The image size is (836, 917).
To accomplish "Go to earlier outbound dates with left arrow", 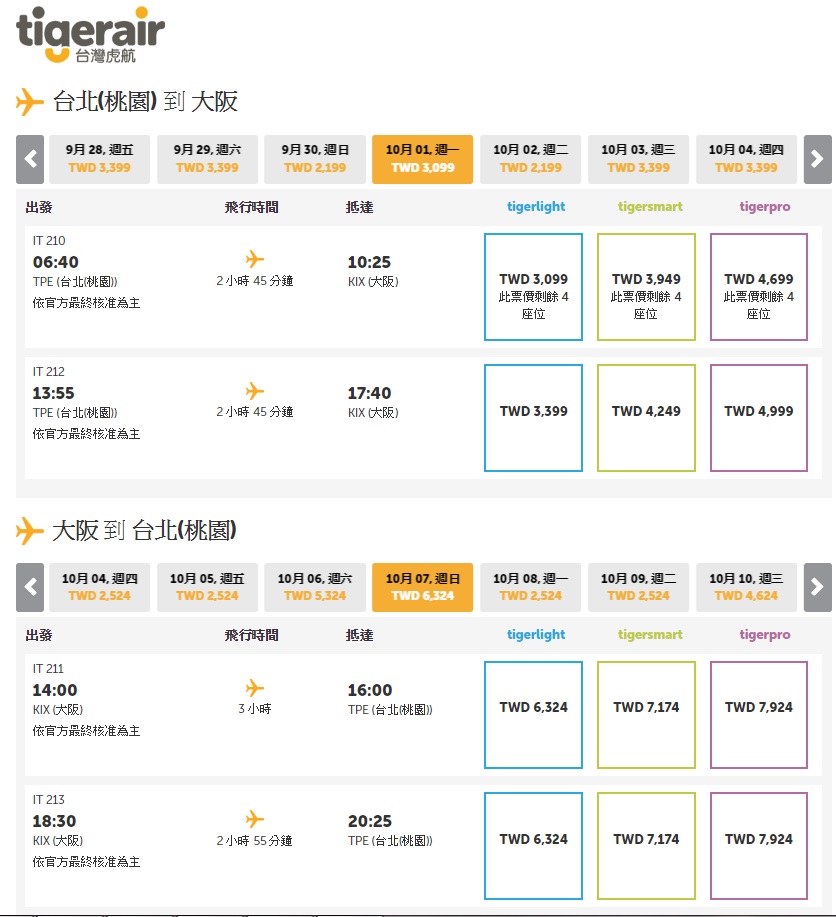I will (x=30, y=159).
